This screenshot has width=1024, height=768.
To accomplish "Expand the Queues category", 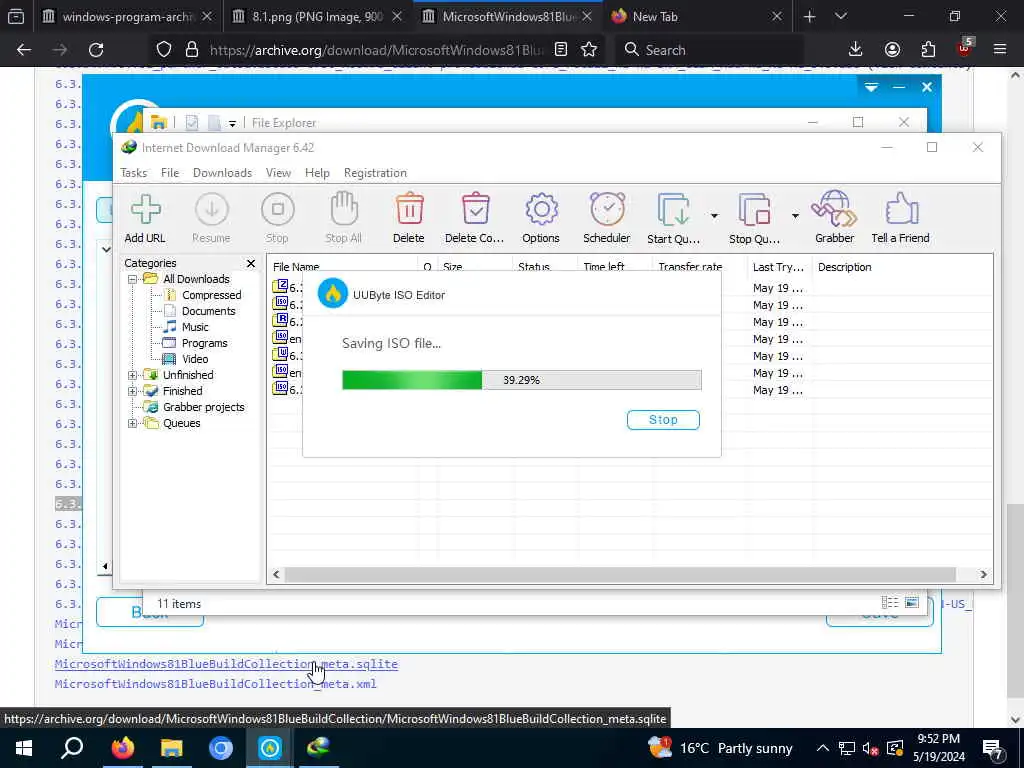I will pyautogui.click(x=133, y=423).
